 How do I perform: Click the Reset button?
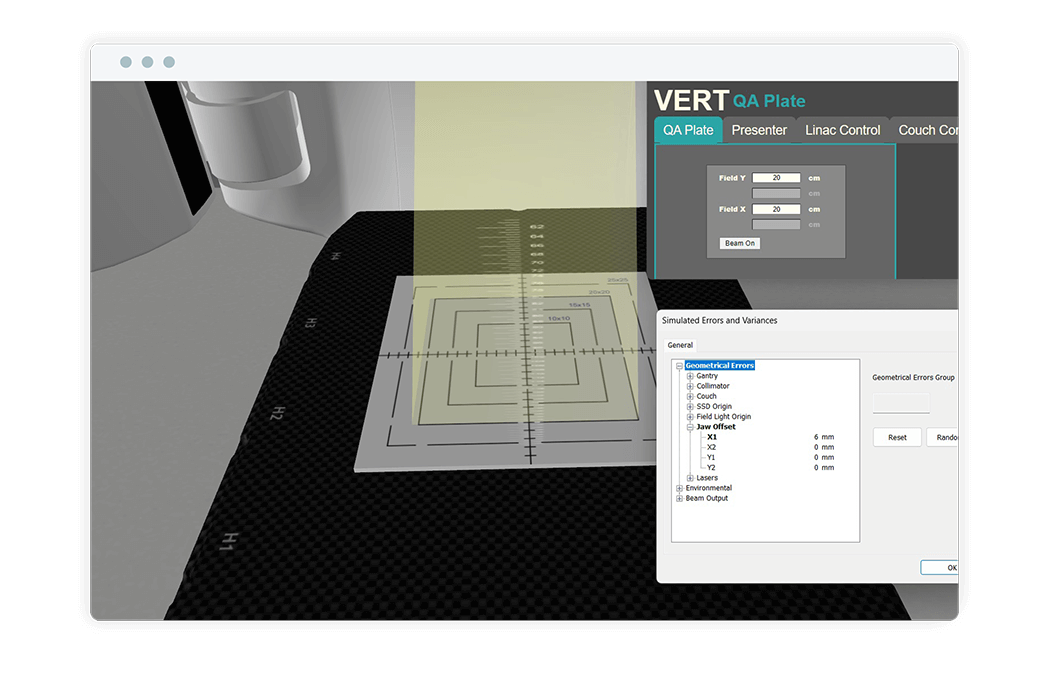897,437
